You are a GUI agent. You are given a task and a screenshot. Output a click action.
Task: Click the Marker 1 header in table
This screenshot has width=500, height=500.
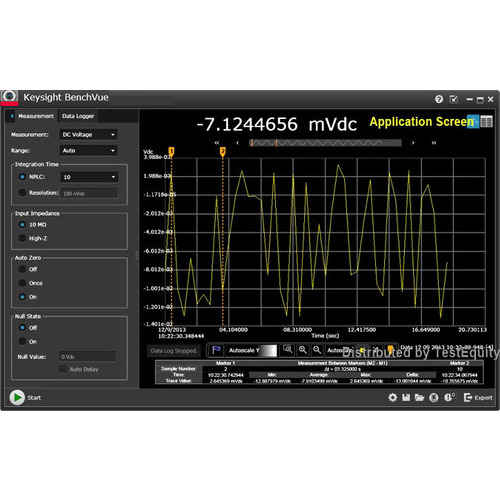(226, 363)
